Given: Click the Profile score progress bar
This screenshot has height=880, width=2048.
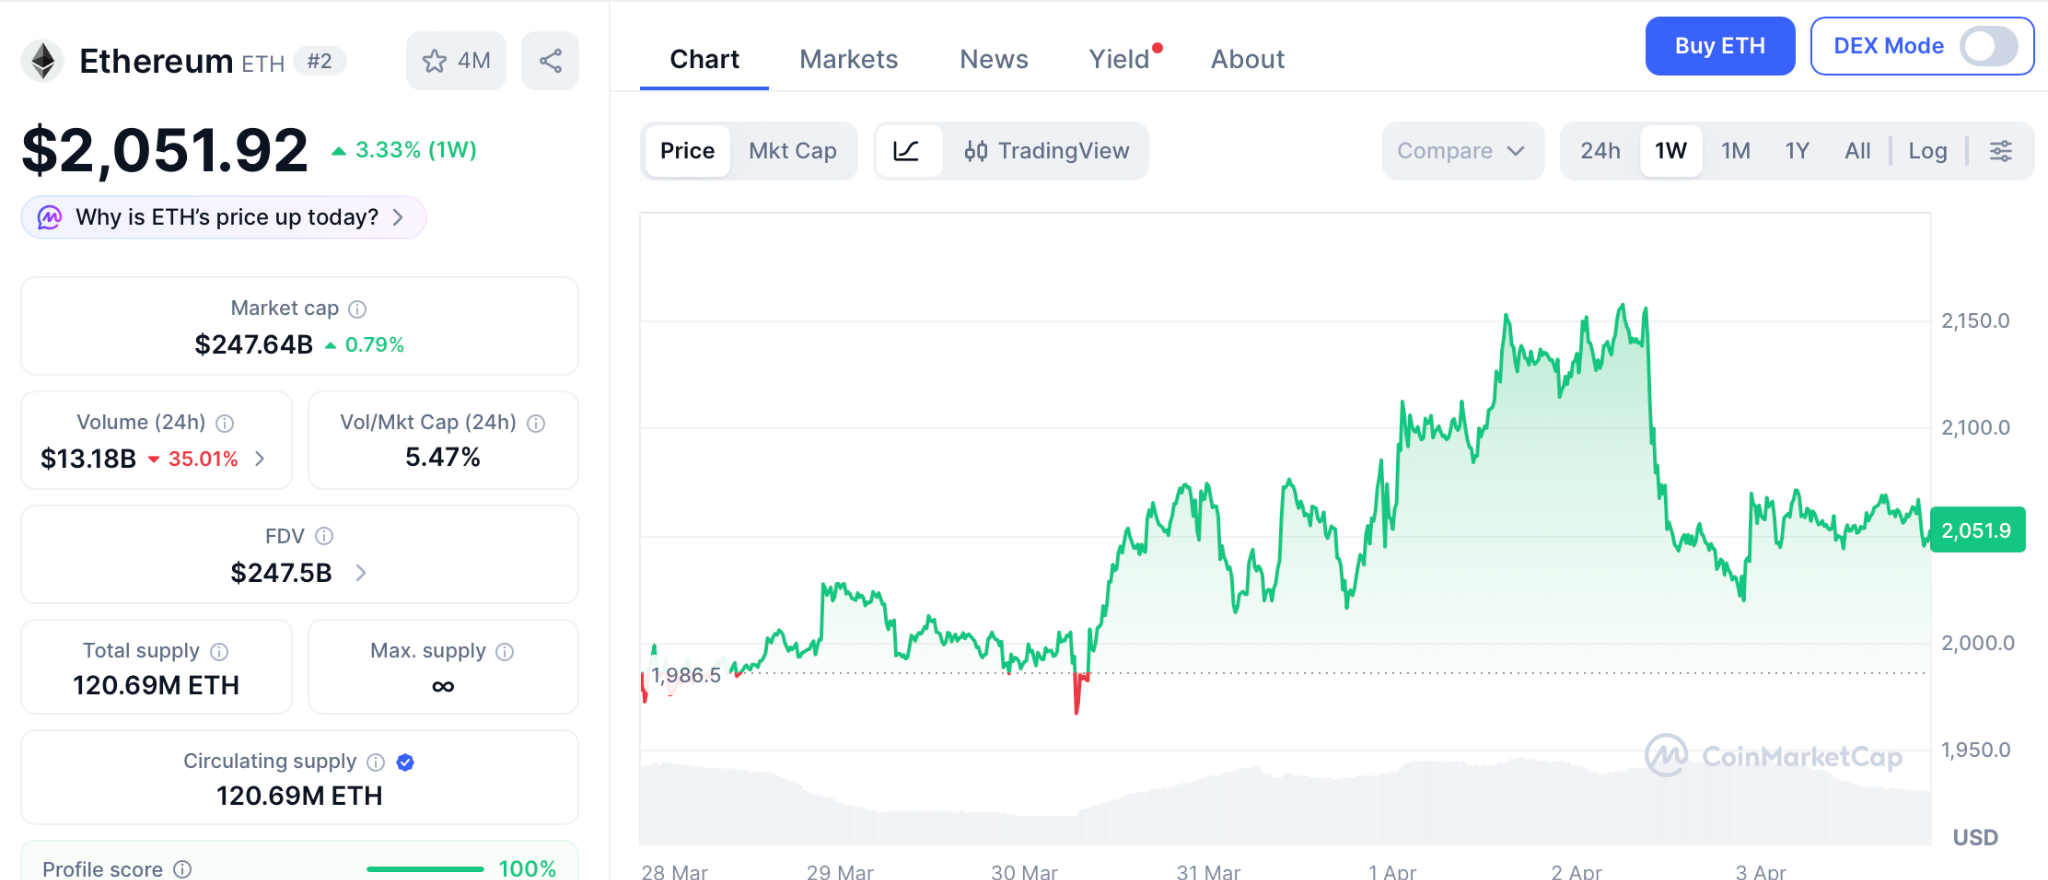Looking at the screenshot, I should (425, 869).
